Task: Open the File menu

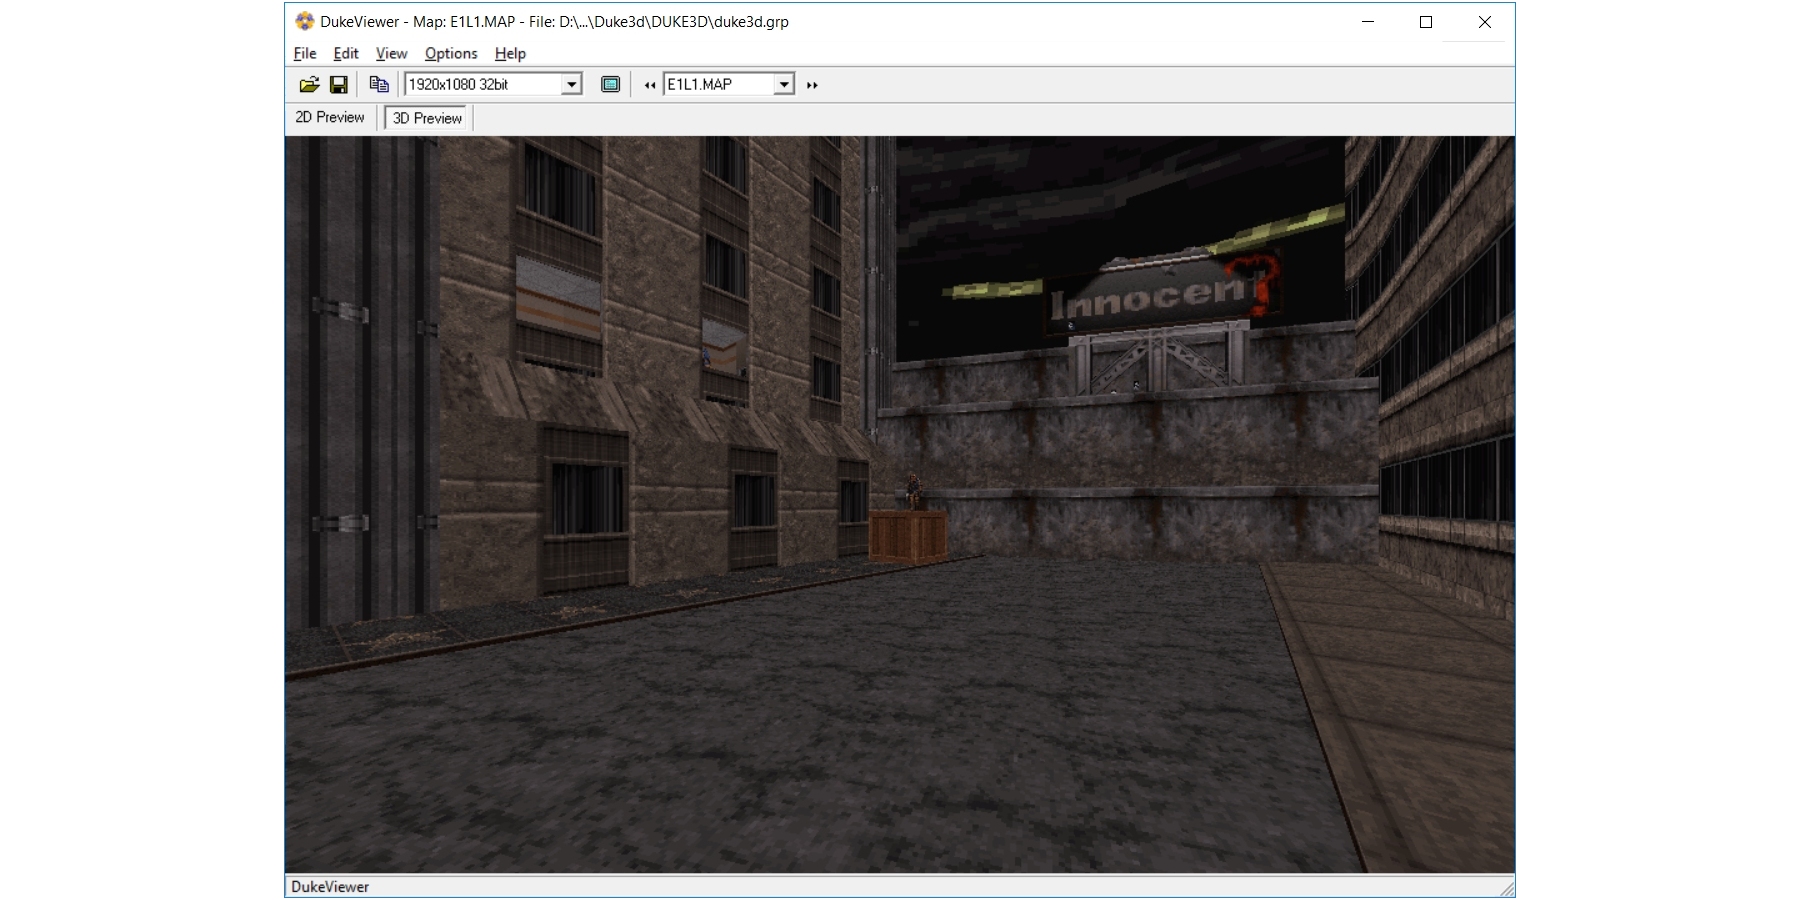Action: (304, 54)
